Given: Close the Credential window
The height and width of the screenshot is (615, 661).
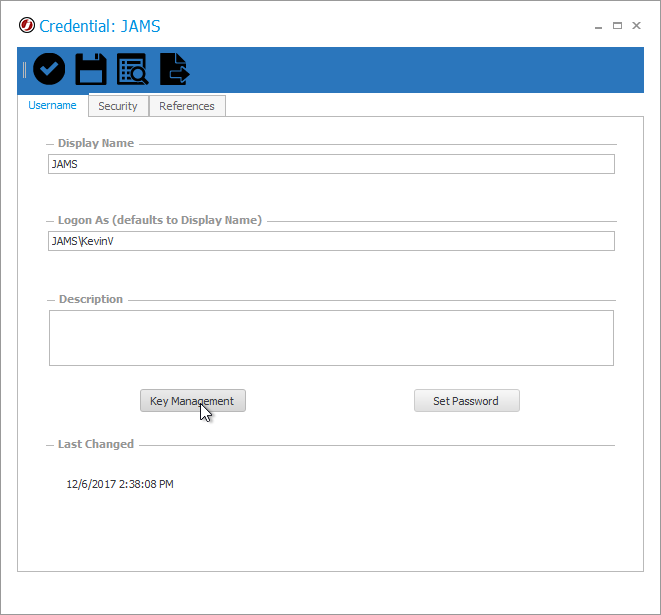Looking at the screenshot, I should (x=637, y=26).
